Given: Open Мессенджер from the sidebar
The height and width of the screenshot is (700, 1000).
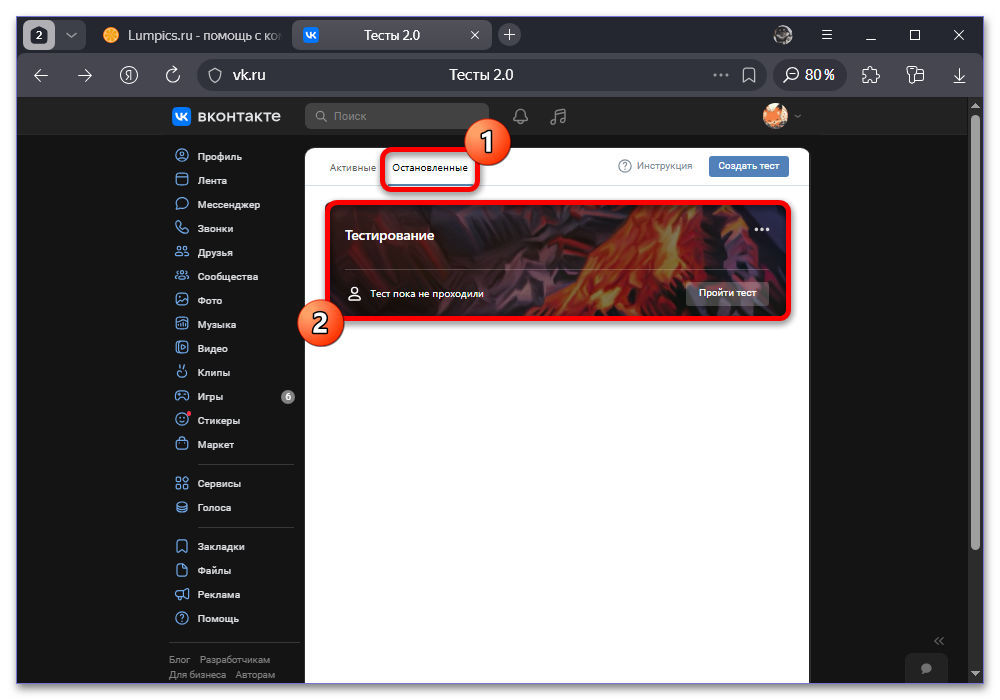Looking at the screenshot, I should (x=217, y=205).
